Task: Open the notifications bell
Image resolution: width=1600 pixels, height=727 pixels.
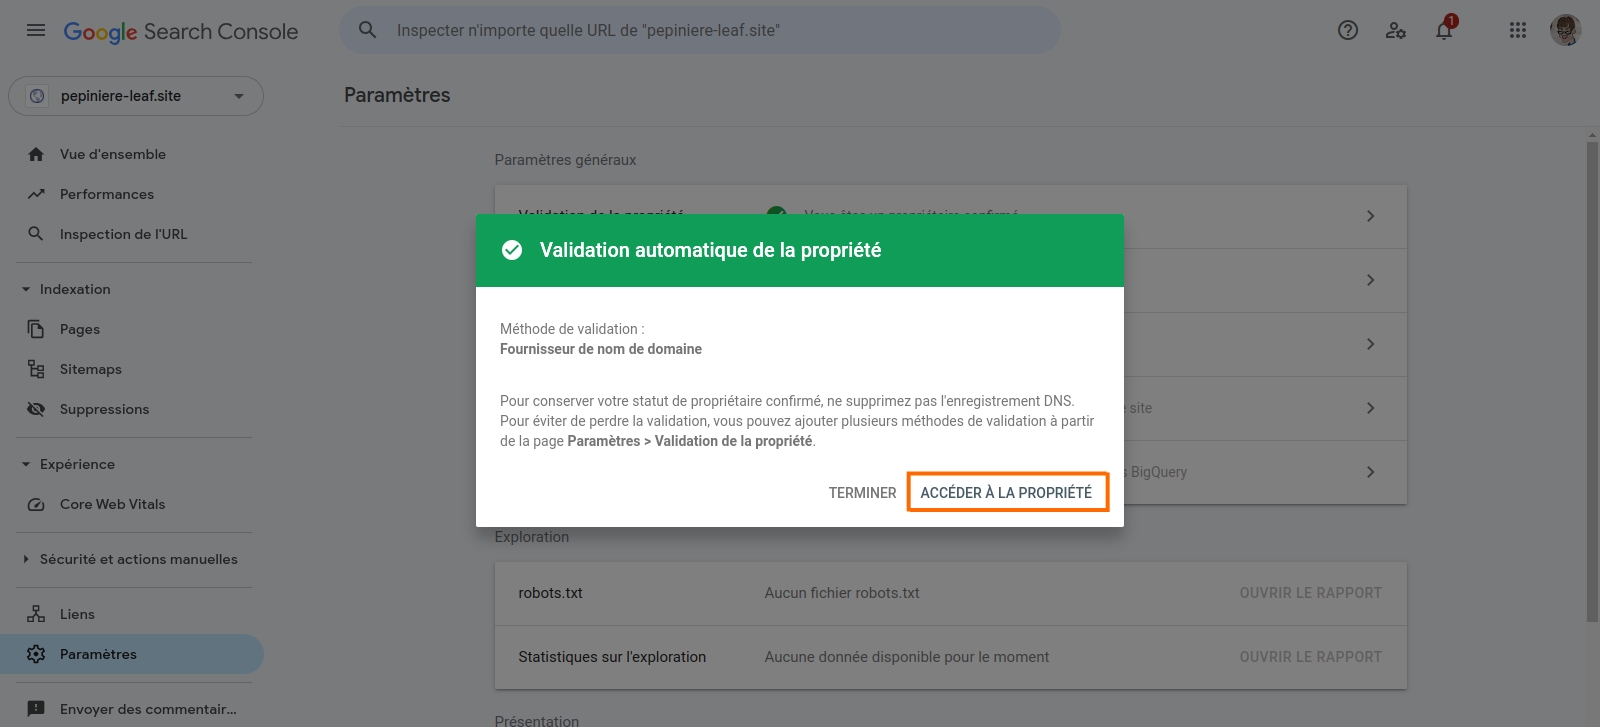Action: (x=1443, y=31)
